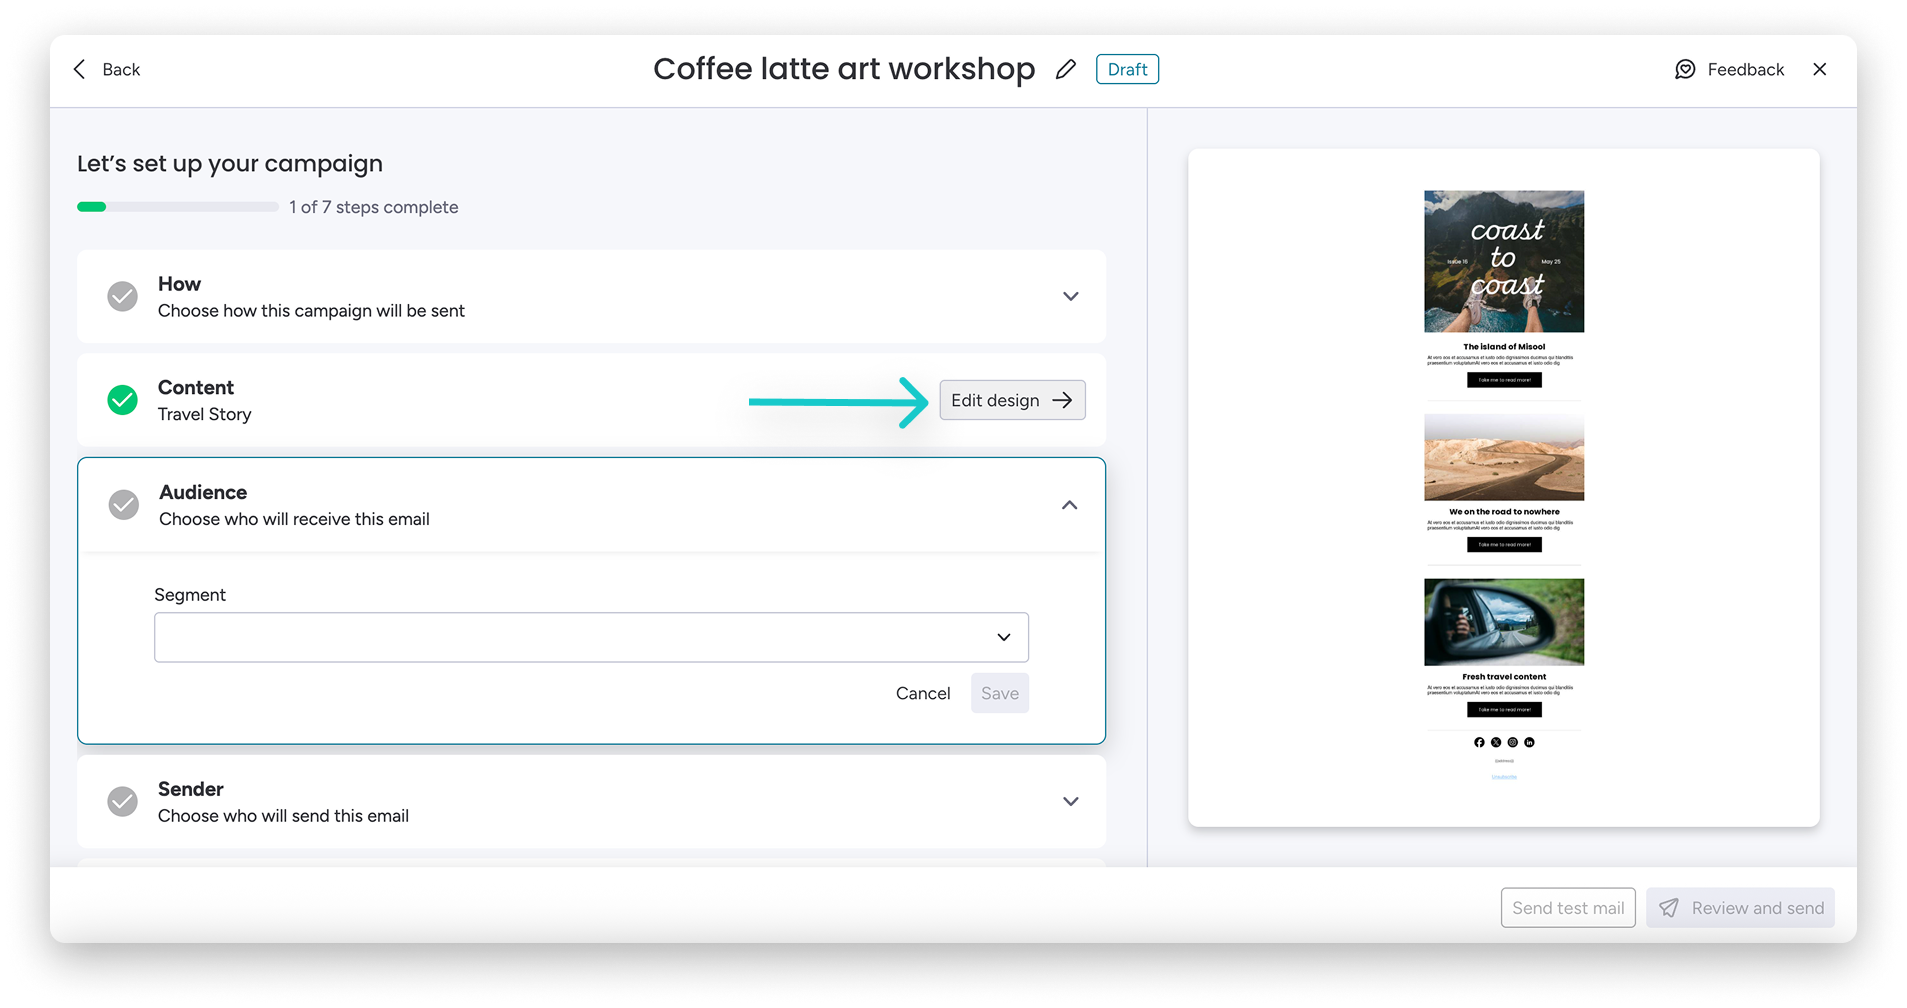Click the Sender section heading
This screenshot has width=1907, height=1008.
pyautogui.click(x=190, y=789)
